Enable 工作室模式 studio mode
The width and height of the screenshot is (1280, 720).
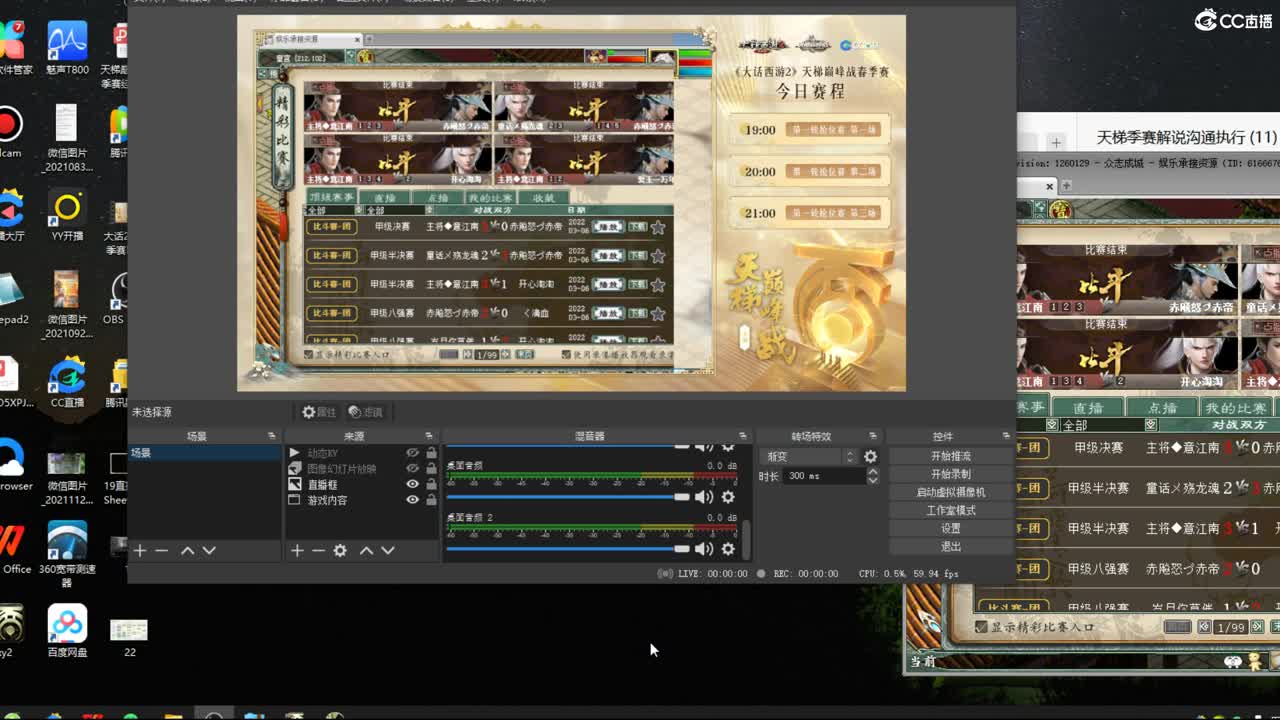pyautogui.click(x=950, y=510)
